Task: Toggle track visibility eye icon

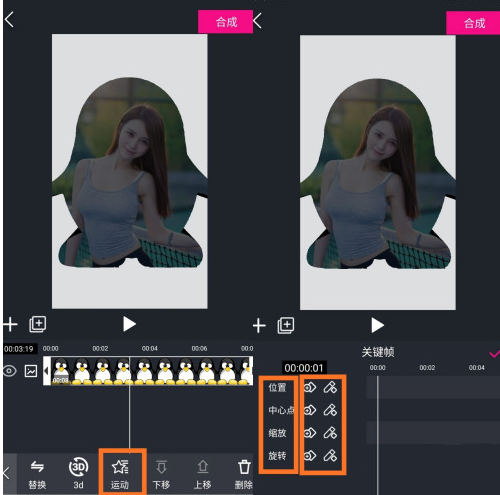Action: (10, 371)
